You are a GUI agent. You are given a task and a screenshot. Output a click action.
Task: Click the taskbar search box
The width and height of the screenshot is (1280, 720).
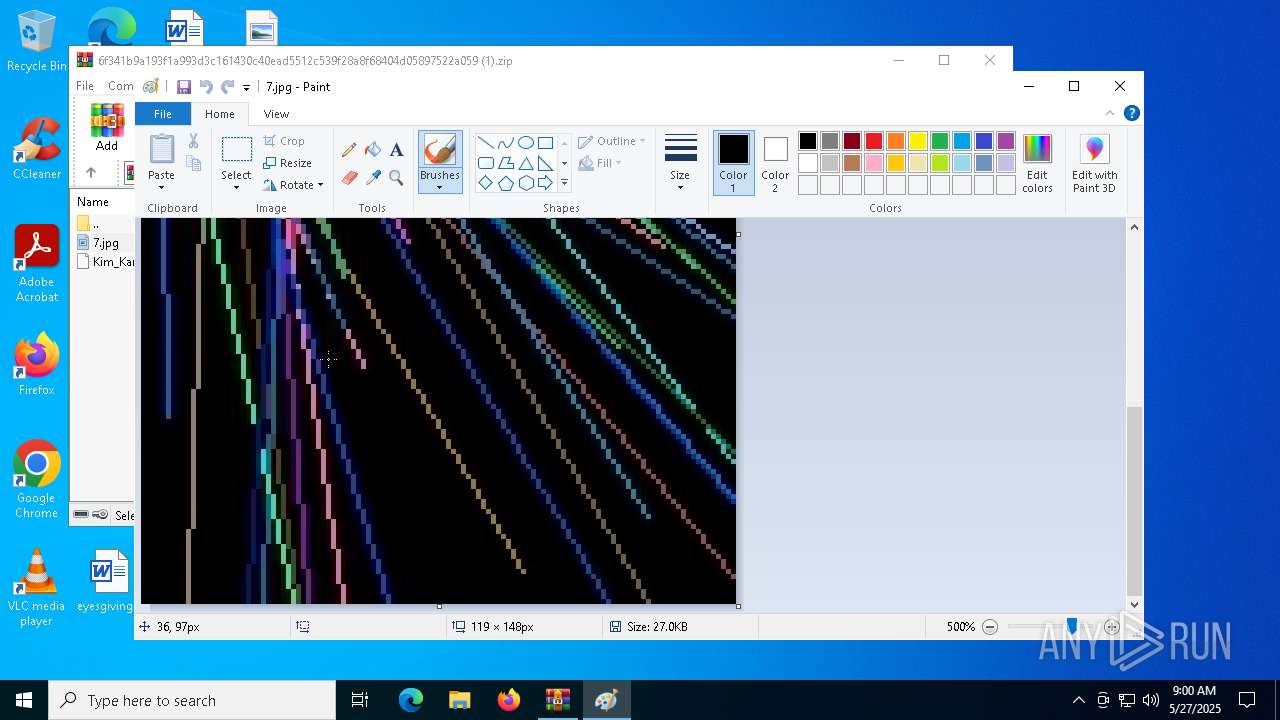tap(192, 700)
